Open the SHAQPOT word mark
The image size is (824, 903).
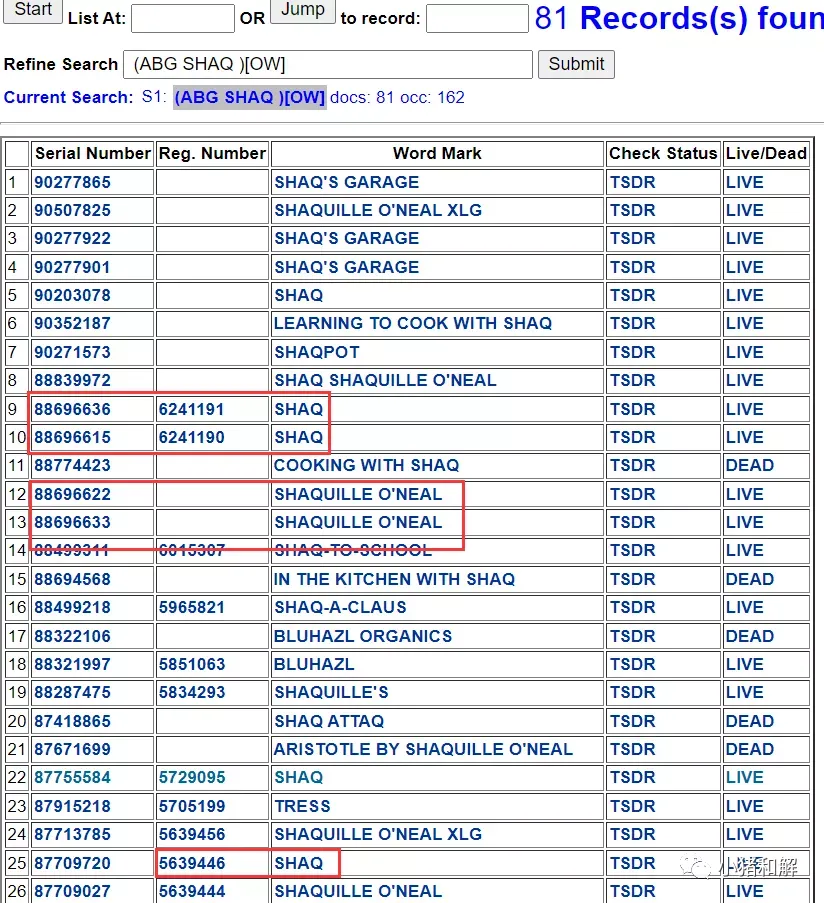point(317,352)
